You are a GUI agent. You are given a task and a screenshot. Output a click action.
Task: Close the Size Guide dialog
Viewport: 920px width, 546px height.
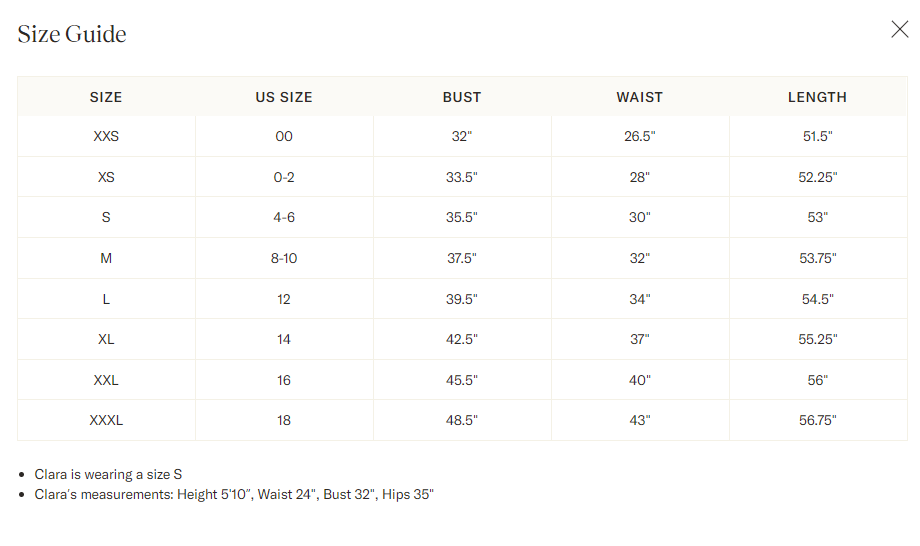(x=899, y=30)
